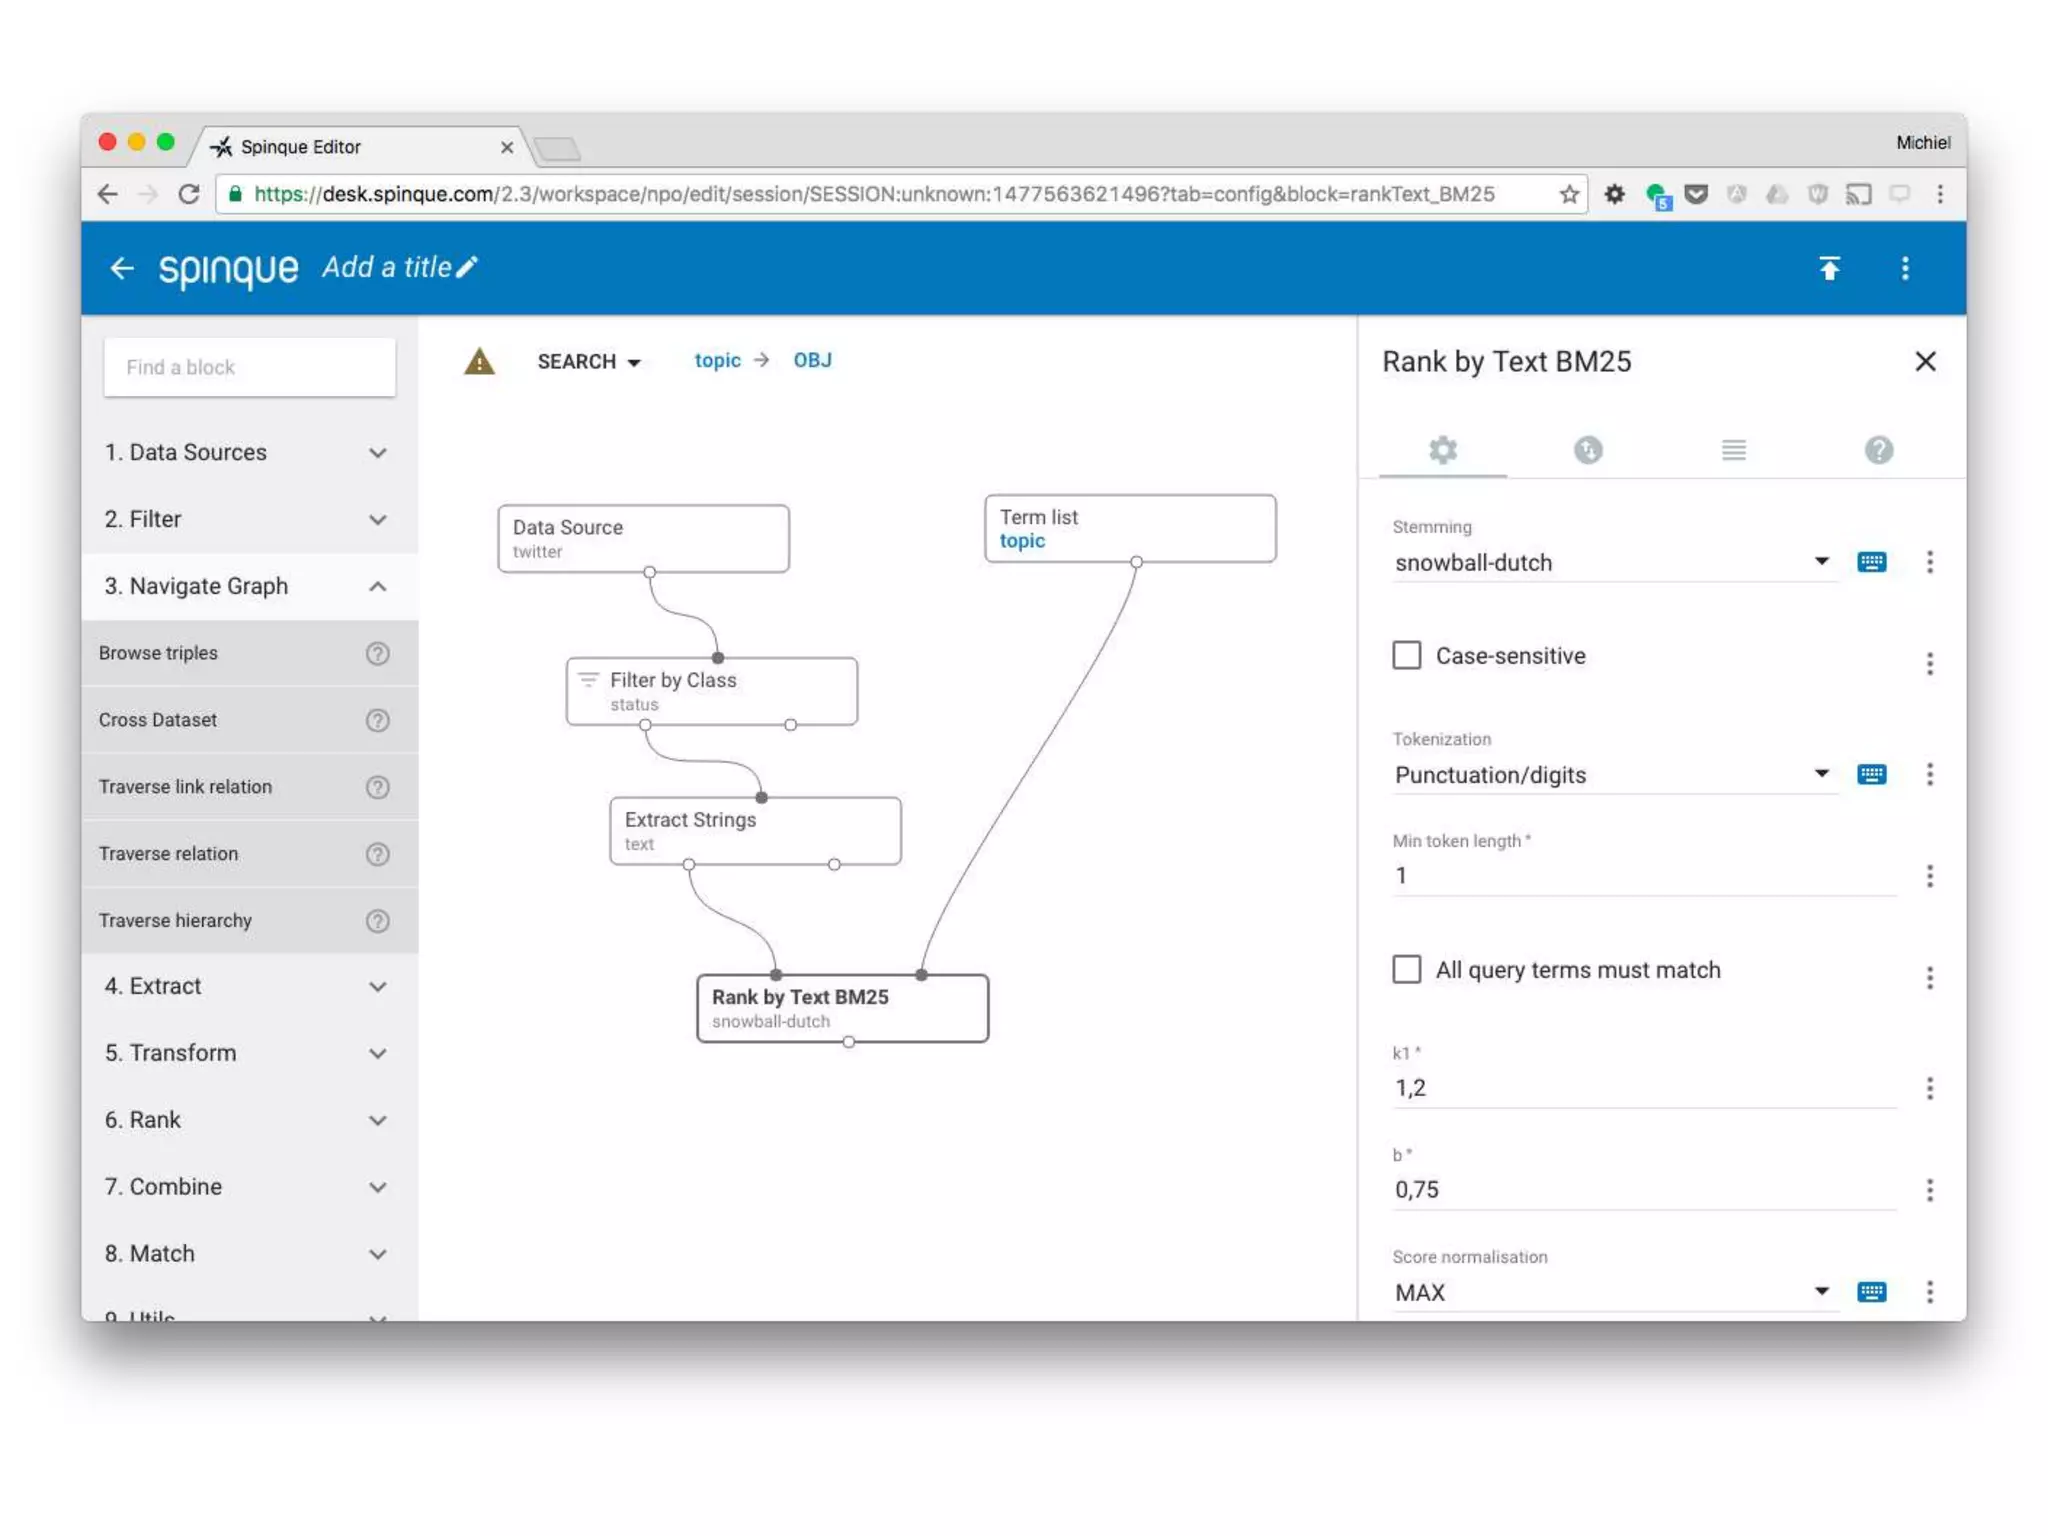
Task: Show help for Traverse link relation
Action: point(377,787)
